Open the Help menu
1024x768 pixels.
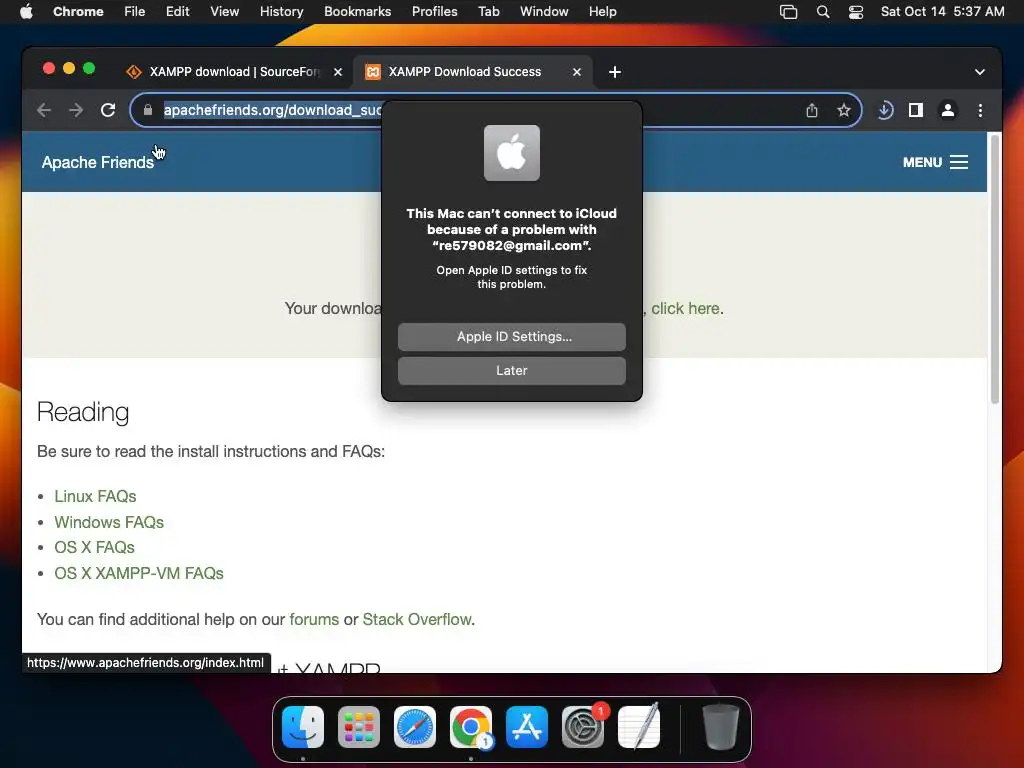(x=602, y=12)
